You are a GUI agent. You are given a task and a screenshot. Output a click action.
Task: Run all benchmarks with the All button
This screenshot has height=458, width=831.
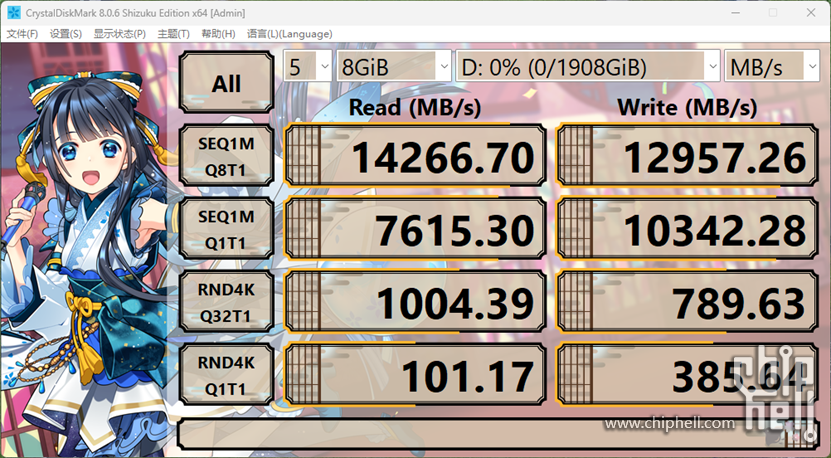click(226, 82)
